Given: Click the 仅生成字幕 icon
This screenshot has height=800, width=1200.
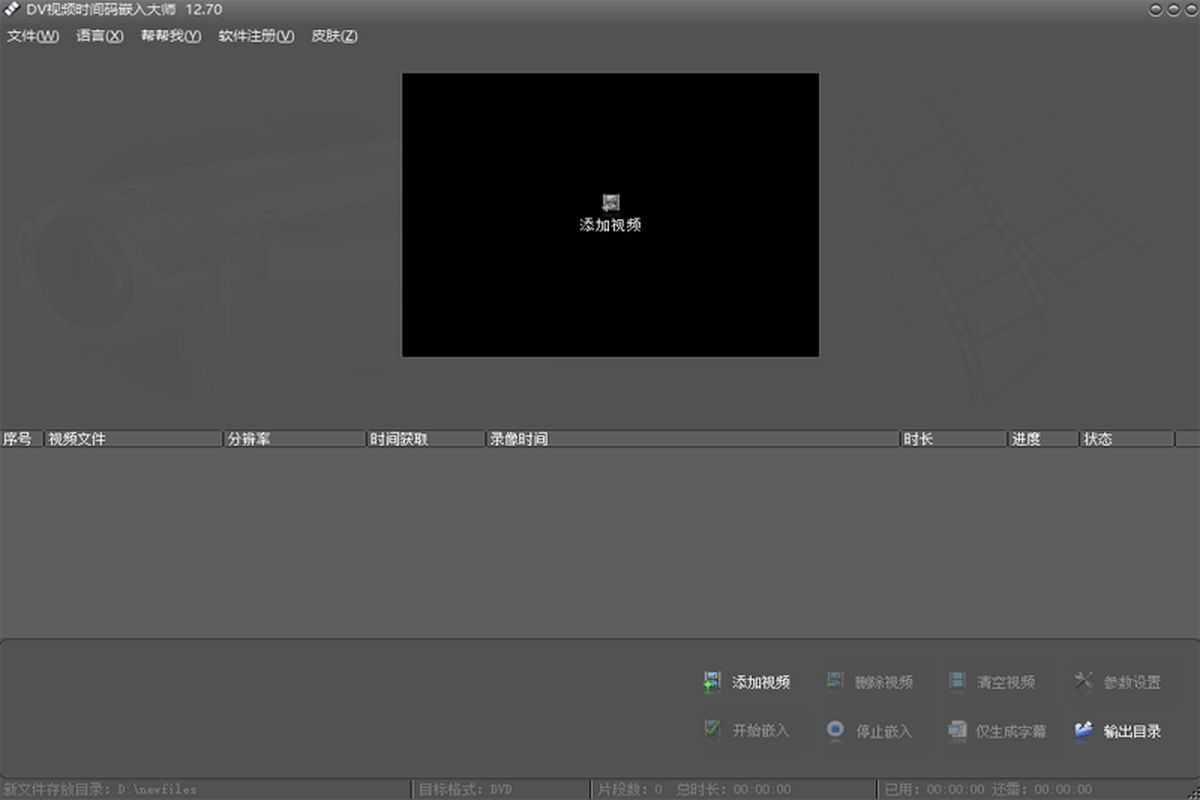Looking at the screenshot, I should pos(957,730).
